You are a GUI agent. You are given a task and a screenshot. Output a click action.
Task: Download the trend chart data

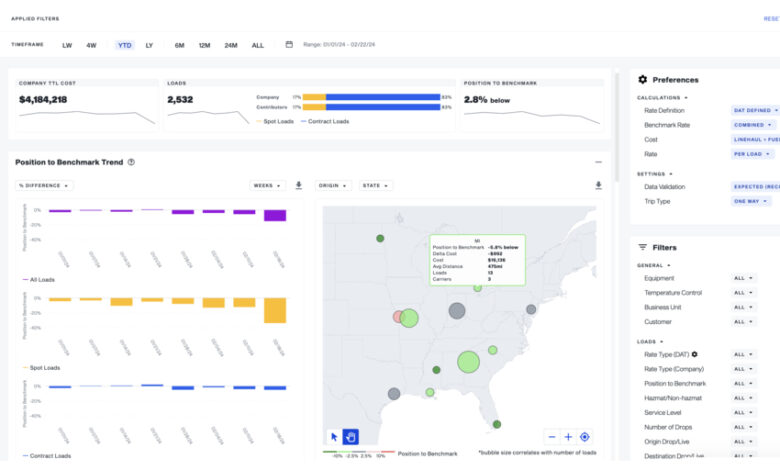click(x=298, y=185)
